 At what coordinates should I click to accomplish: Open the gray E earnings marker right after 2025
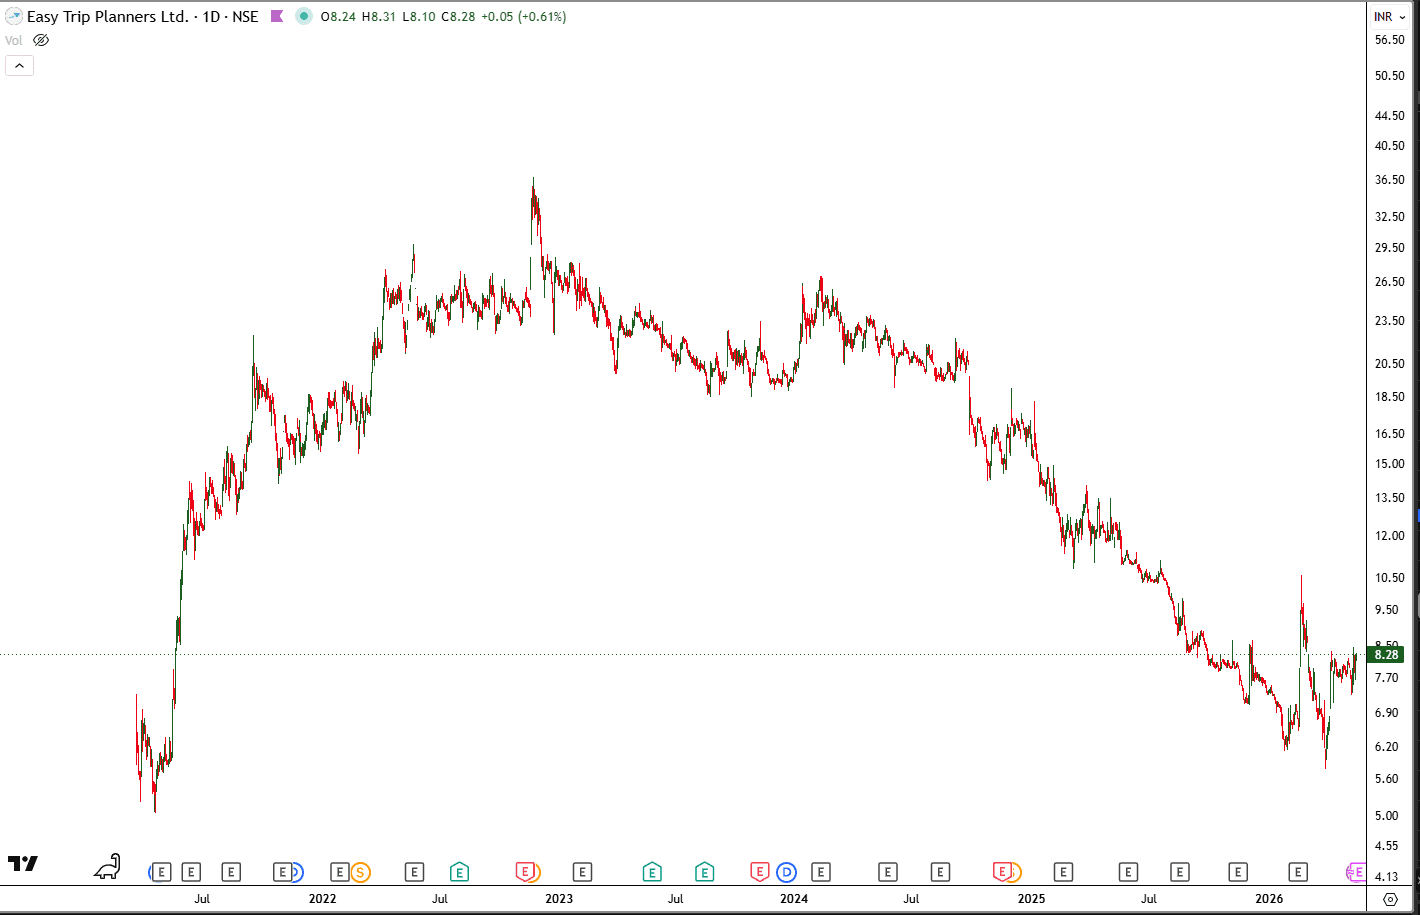1063,872
